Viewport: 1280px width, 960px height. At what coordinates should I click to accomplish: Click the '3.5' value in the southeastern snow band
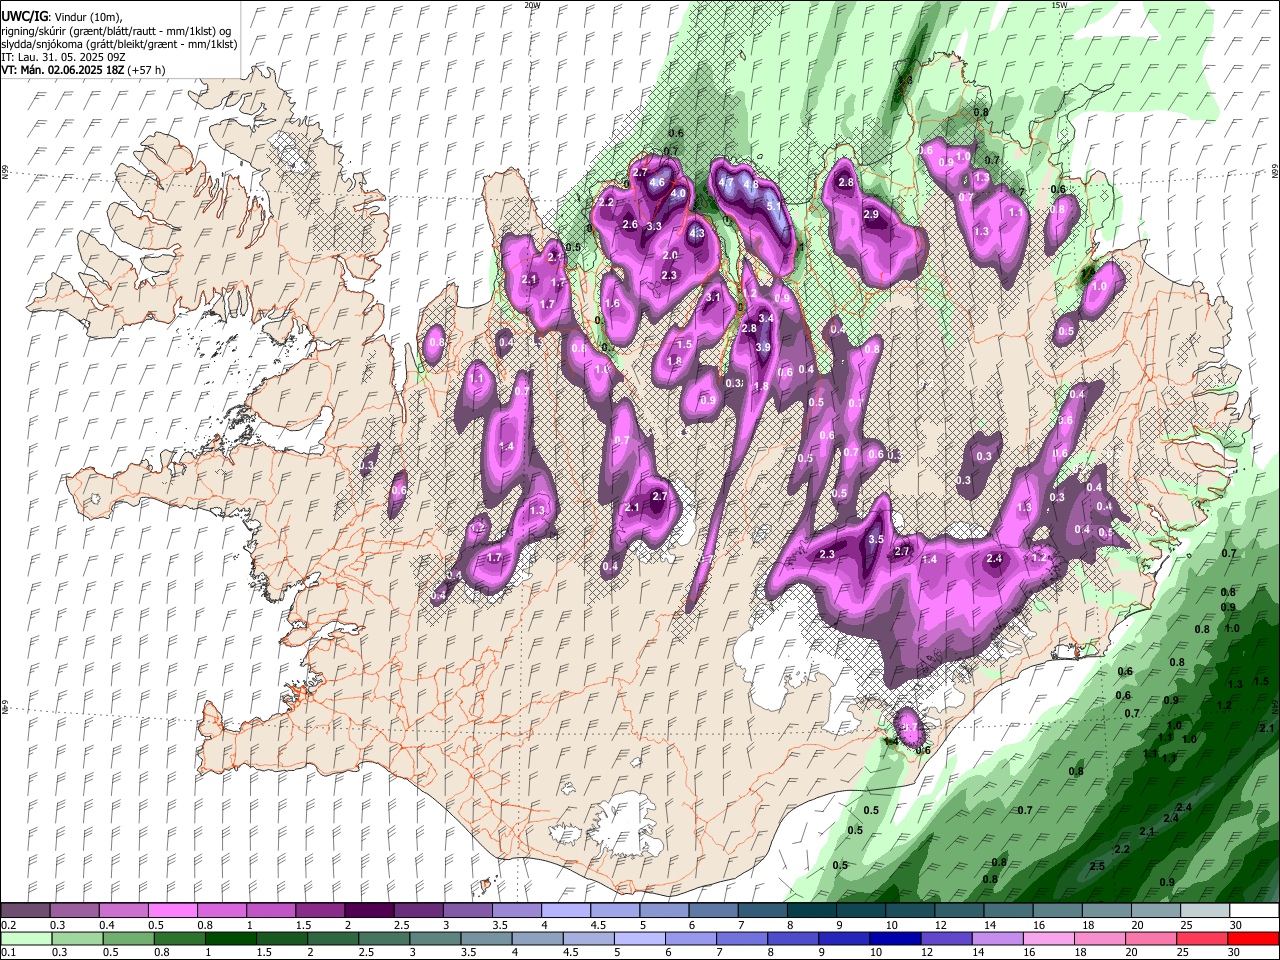[x=876, y=539]
